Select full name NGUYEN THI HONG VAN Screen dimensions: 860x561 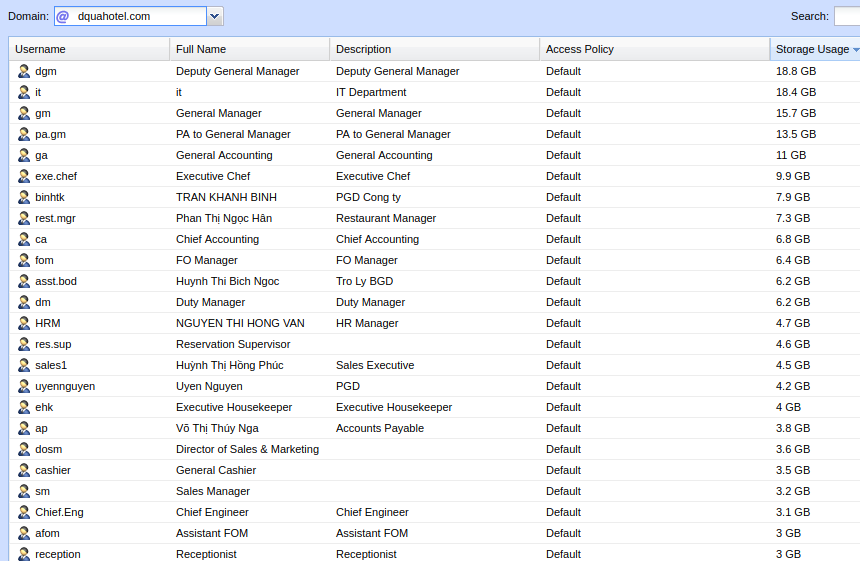[240, 324]
